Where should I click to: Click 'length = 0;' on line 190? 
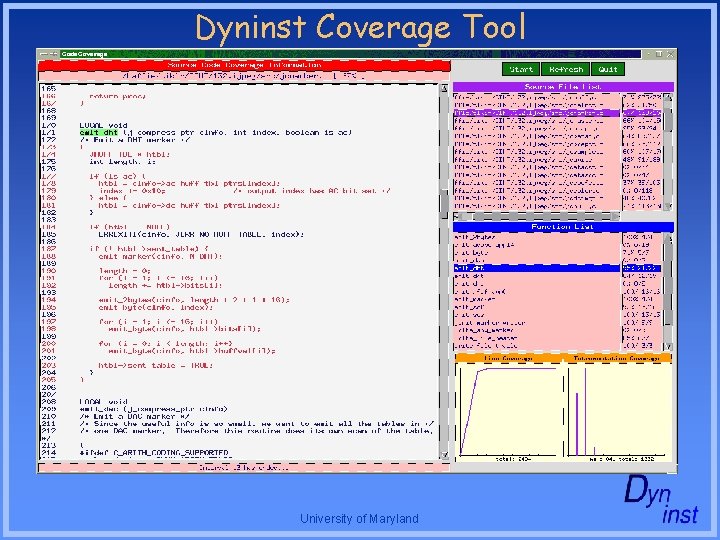[x=124, y=271]
